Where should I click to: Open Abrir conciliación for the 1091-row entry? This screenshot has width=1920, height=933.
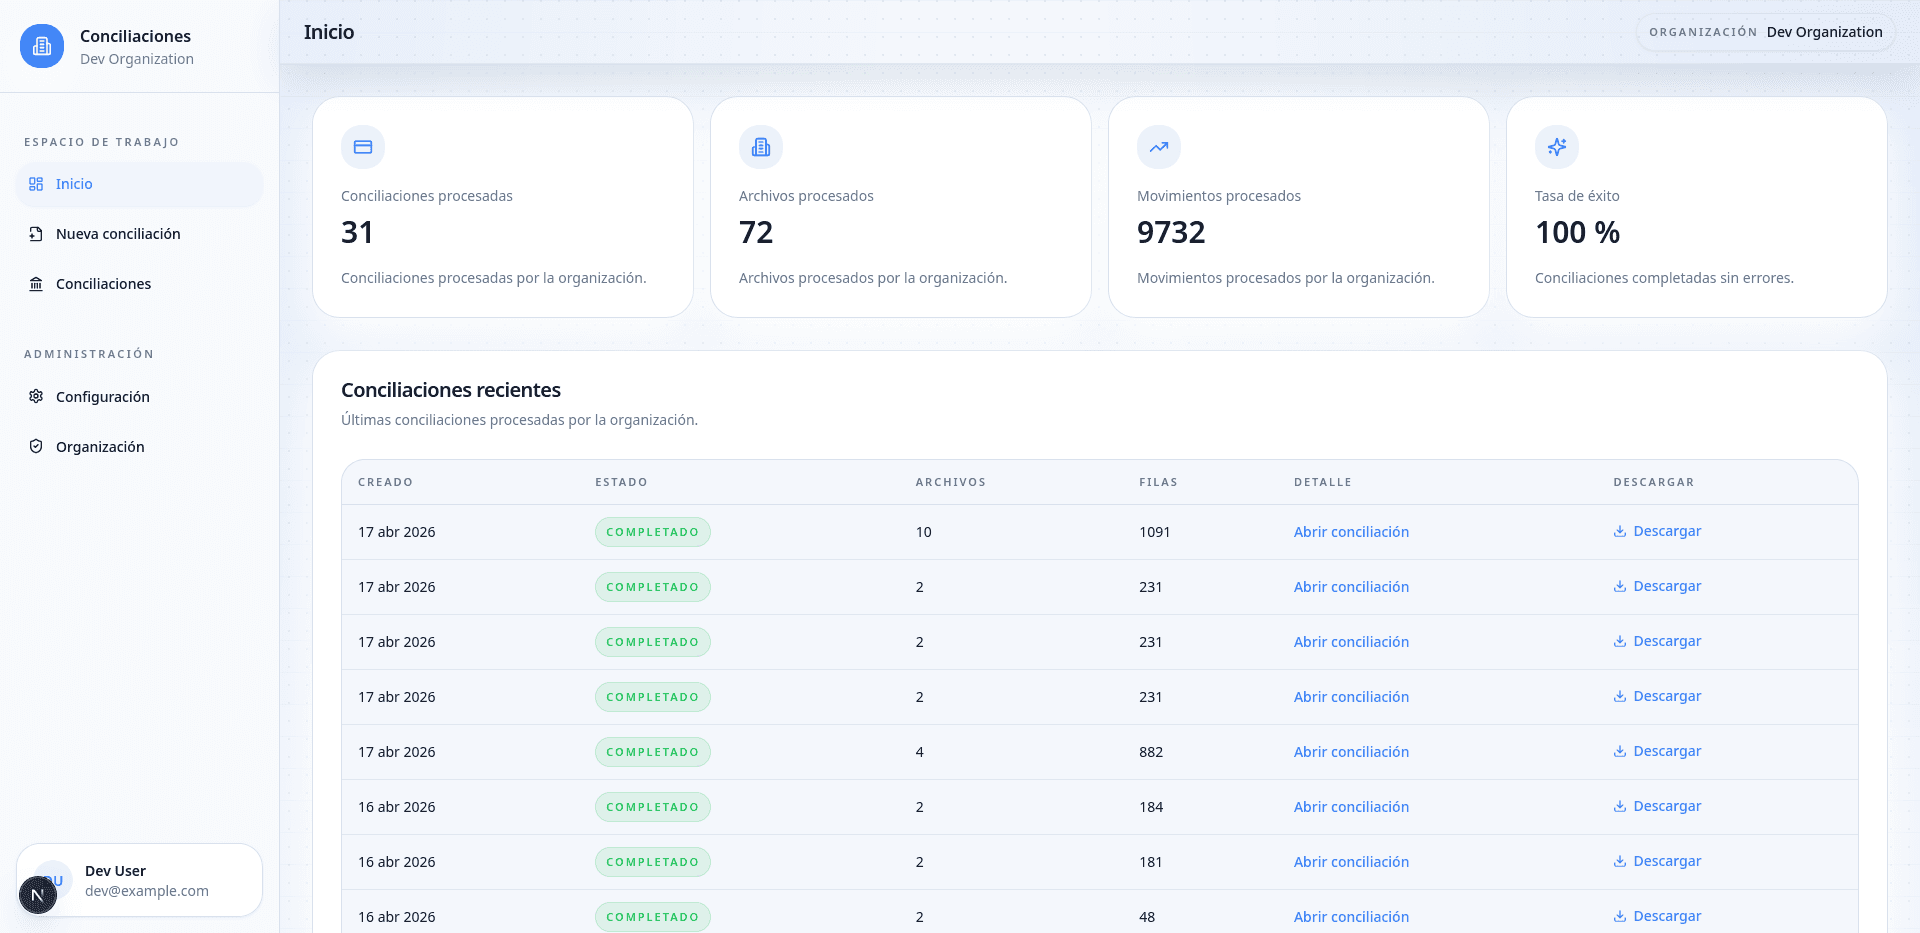(1351, 531)
